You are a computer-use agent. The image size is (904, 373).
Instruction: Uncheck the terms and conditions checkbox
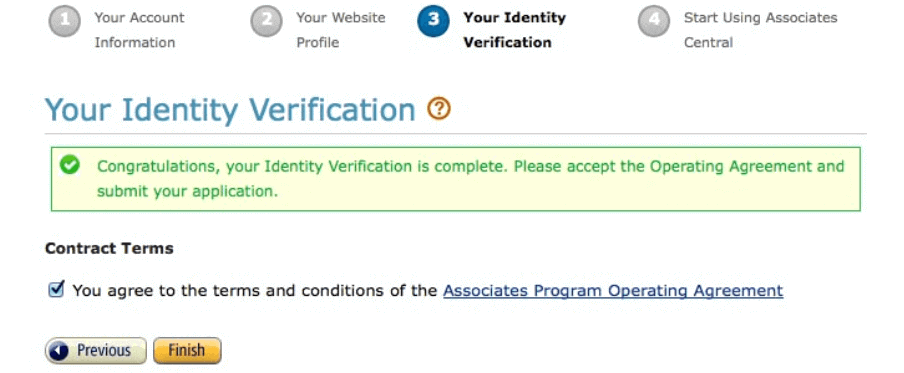pos(56,289)
